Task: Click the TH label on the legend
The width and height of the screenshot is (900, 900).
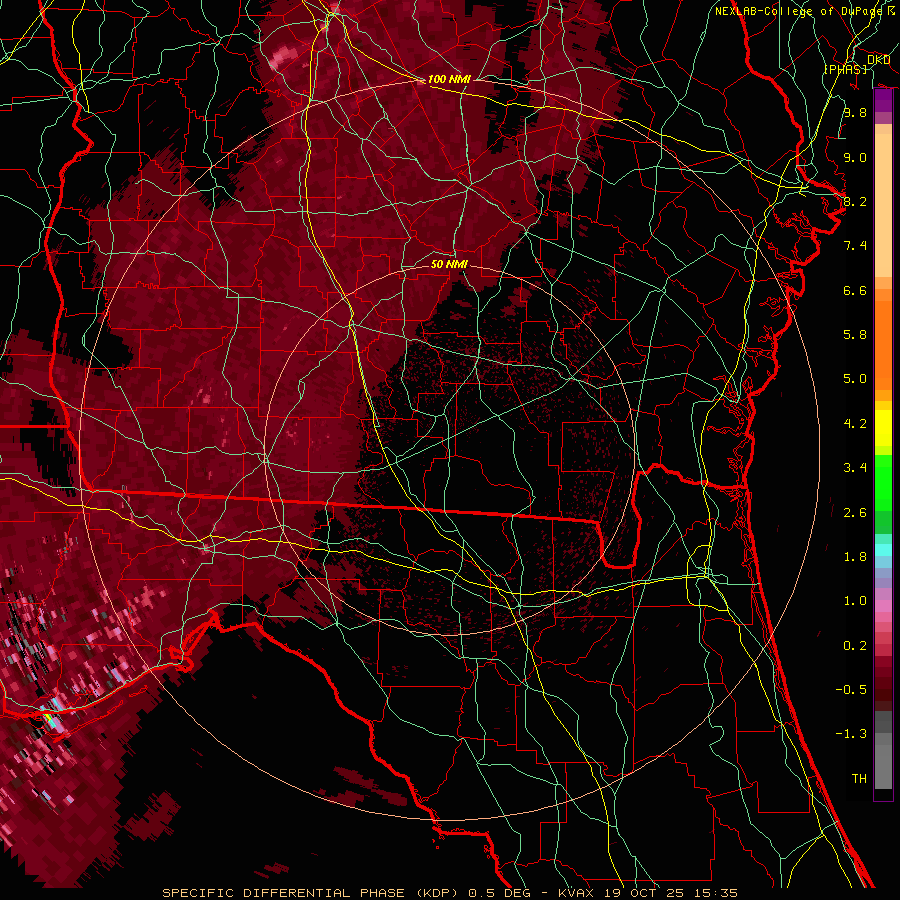Action: click(x=858, y=778)
